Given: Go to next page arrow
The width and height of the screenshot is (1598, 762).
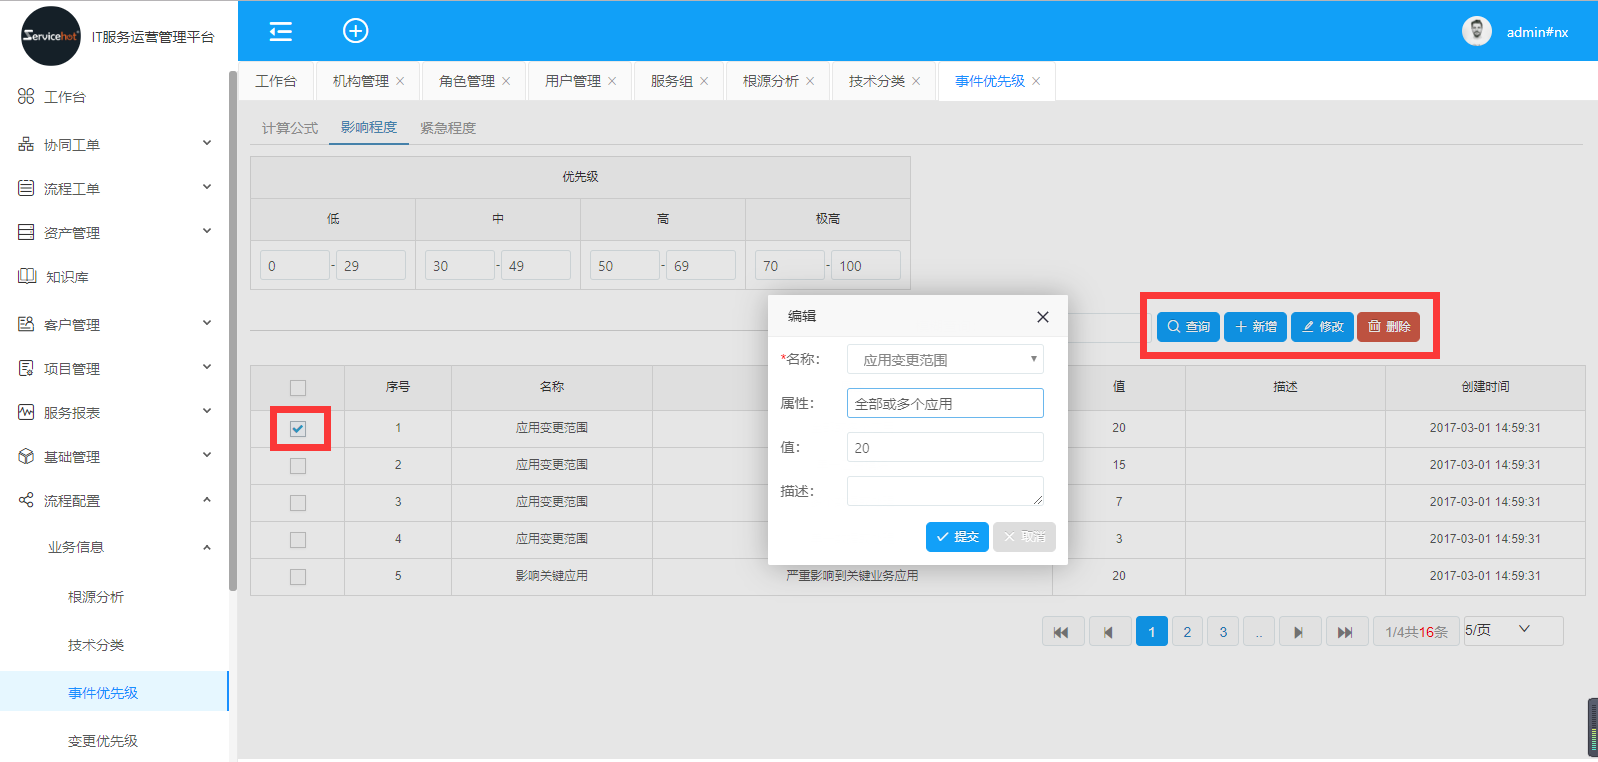Looking at the screenshot, I should [x=1298, y=632].
